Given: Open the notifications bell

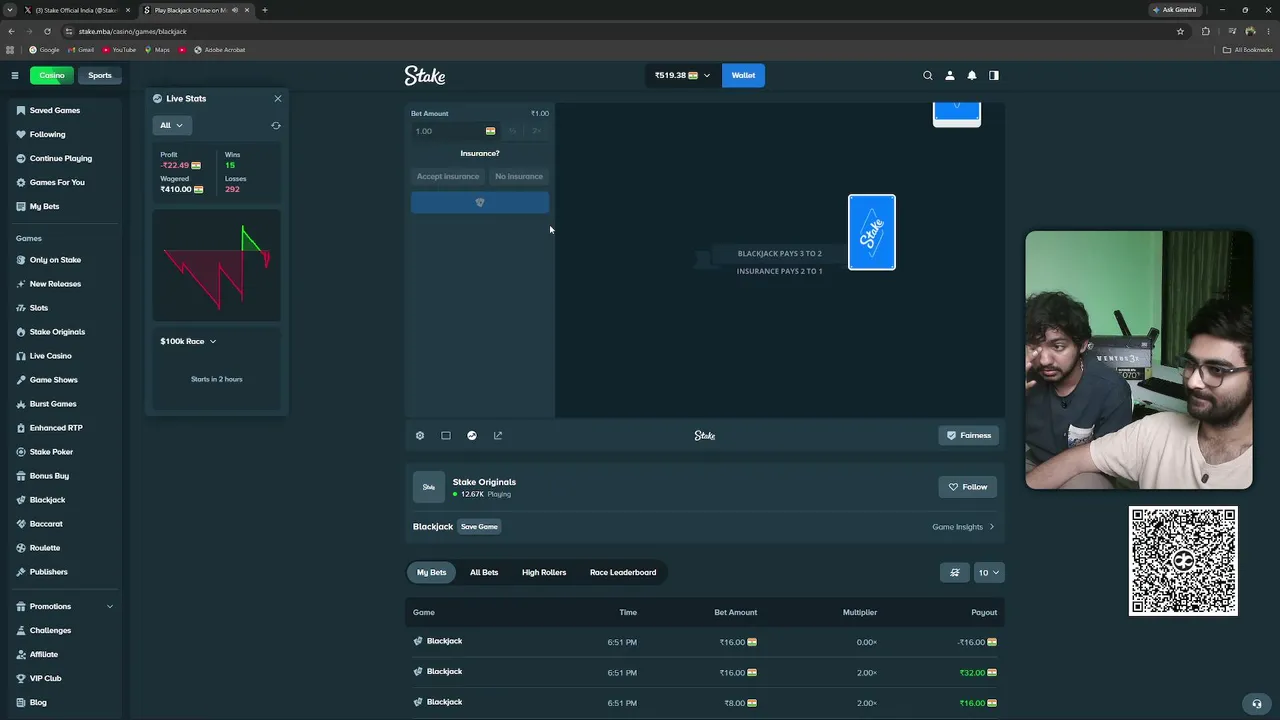Looking at the screenshot, I should tap(971, 75).
